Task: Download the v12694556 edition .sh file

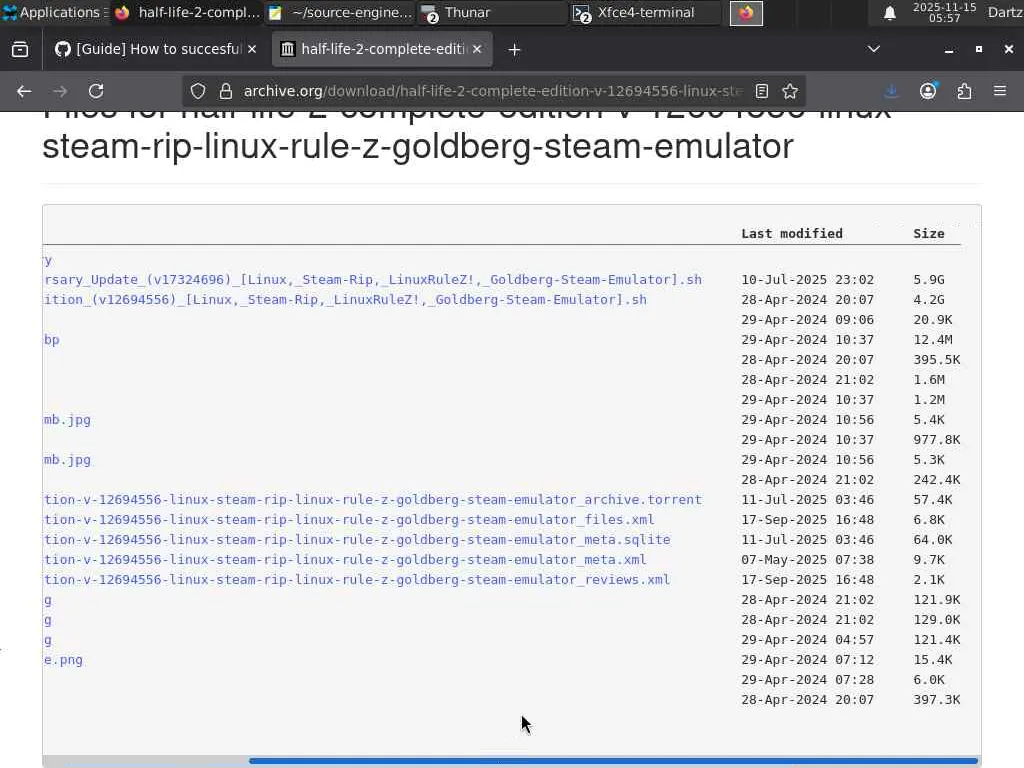Action: (345, 300)
